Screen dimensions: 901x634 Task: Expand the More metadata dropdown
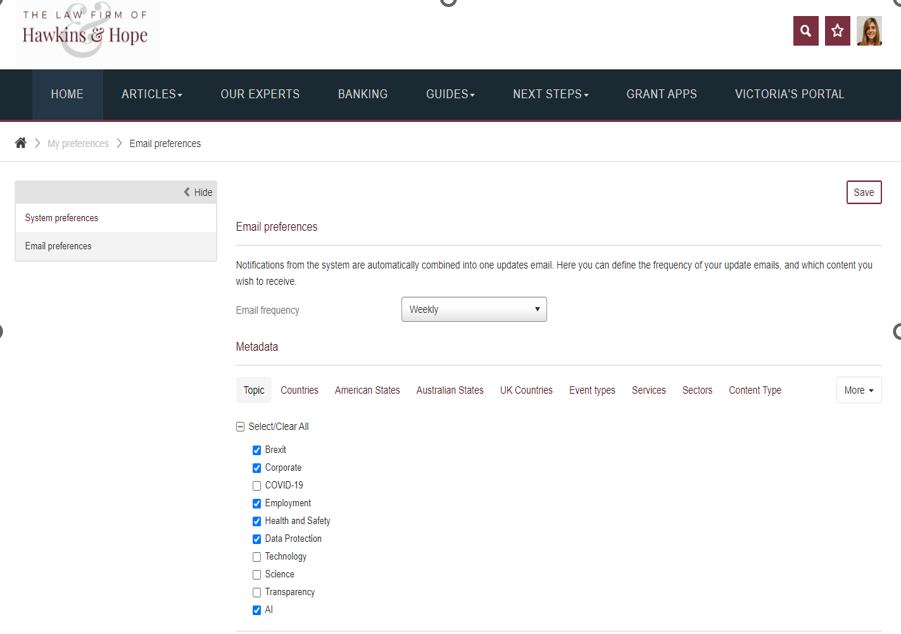(858, 390)
